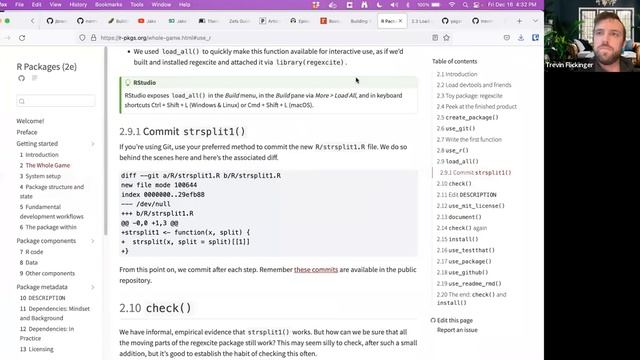
Task: Bookmark this page with the star icon
Action: tap(447, 38)
